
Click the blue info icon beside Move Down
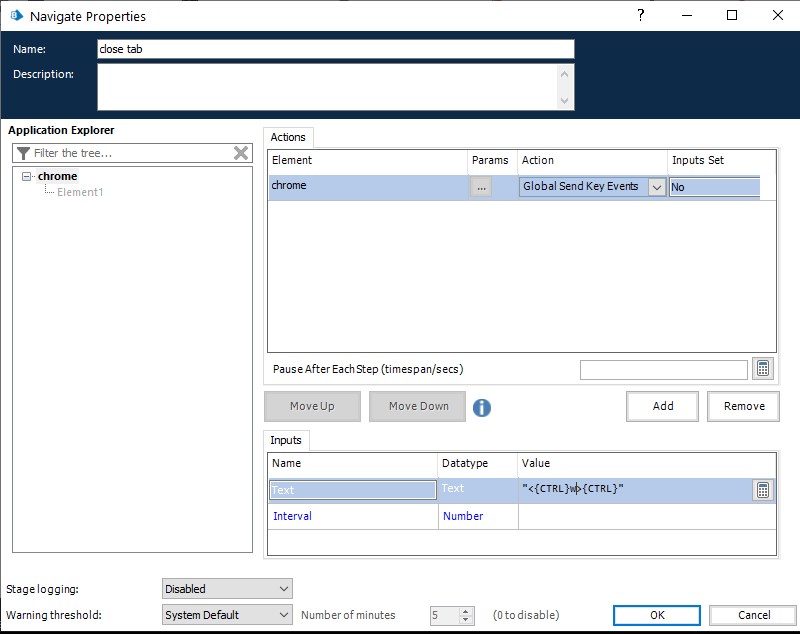pyautogui.click(x=482, y=407)
